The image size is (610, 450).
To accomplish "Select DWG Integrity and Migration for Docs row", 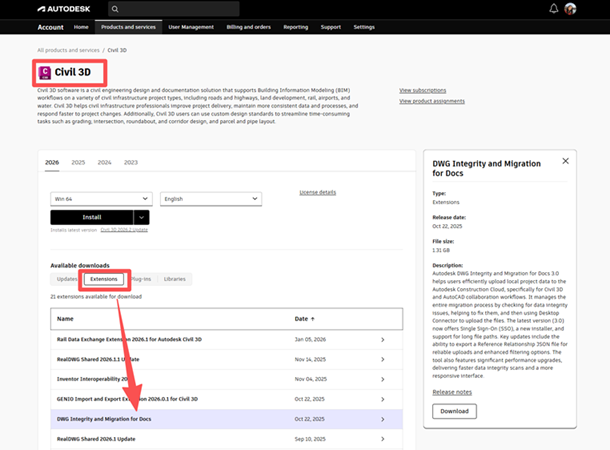I will [226, 419].
